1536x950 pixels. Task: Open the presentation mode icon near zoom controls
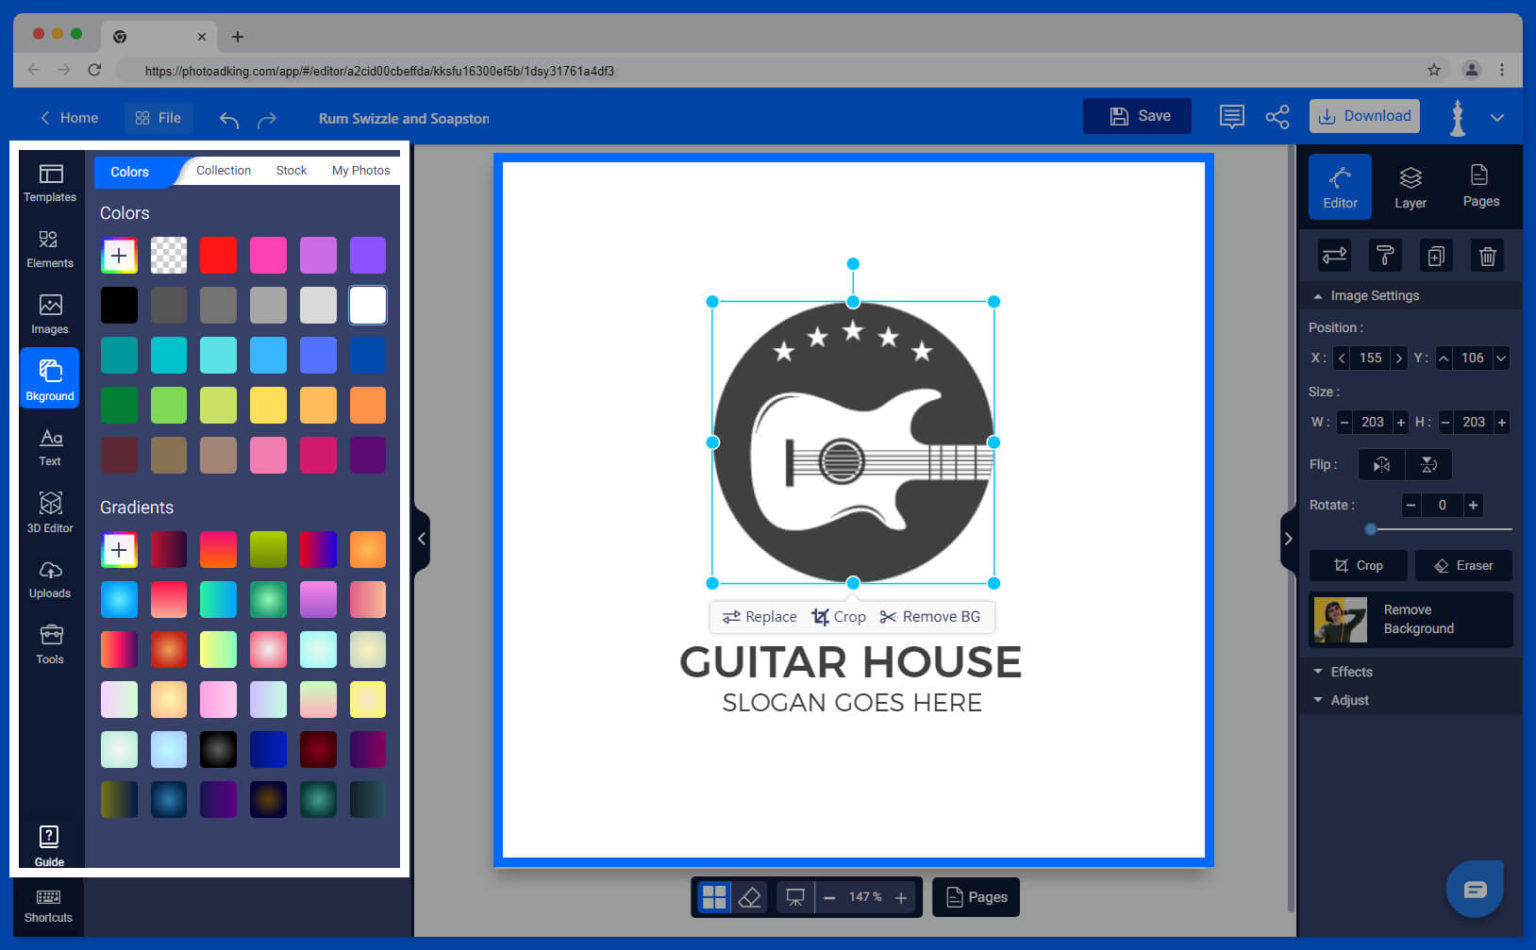click(x=793, y=897)
